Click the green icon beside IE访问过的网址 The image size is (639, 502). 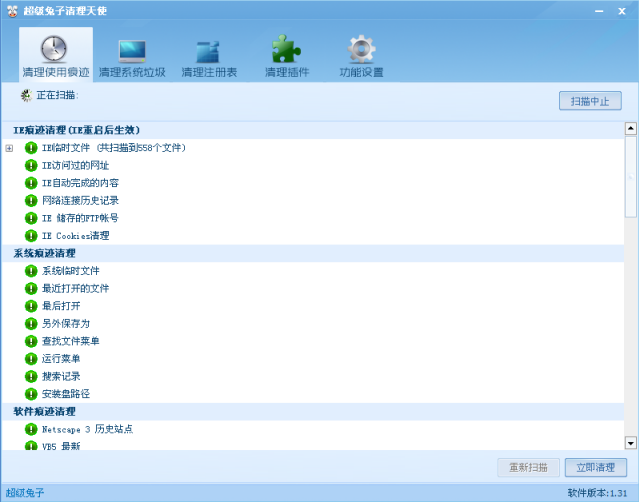[31, 165]
